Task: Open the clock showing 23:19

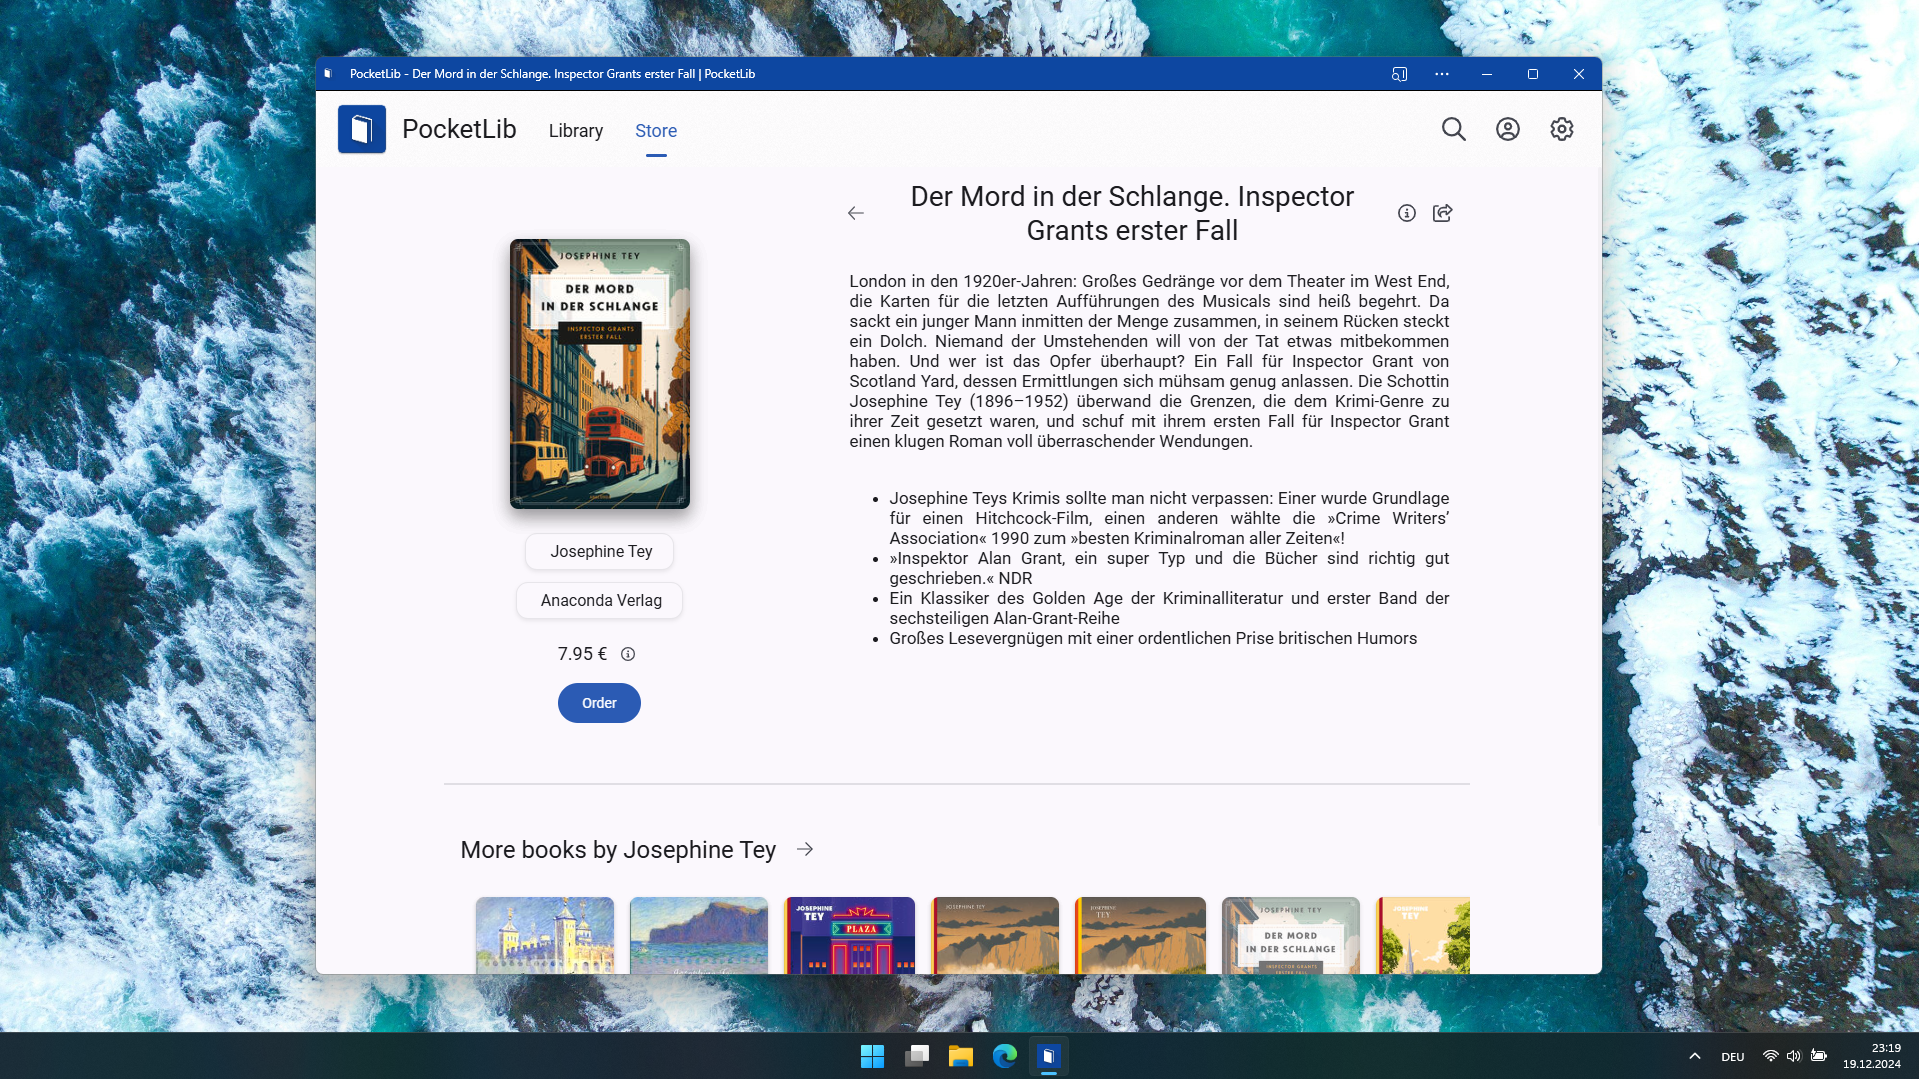Action: pyautogui.click(x=1872, y=1056)
